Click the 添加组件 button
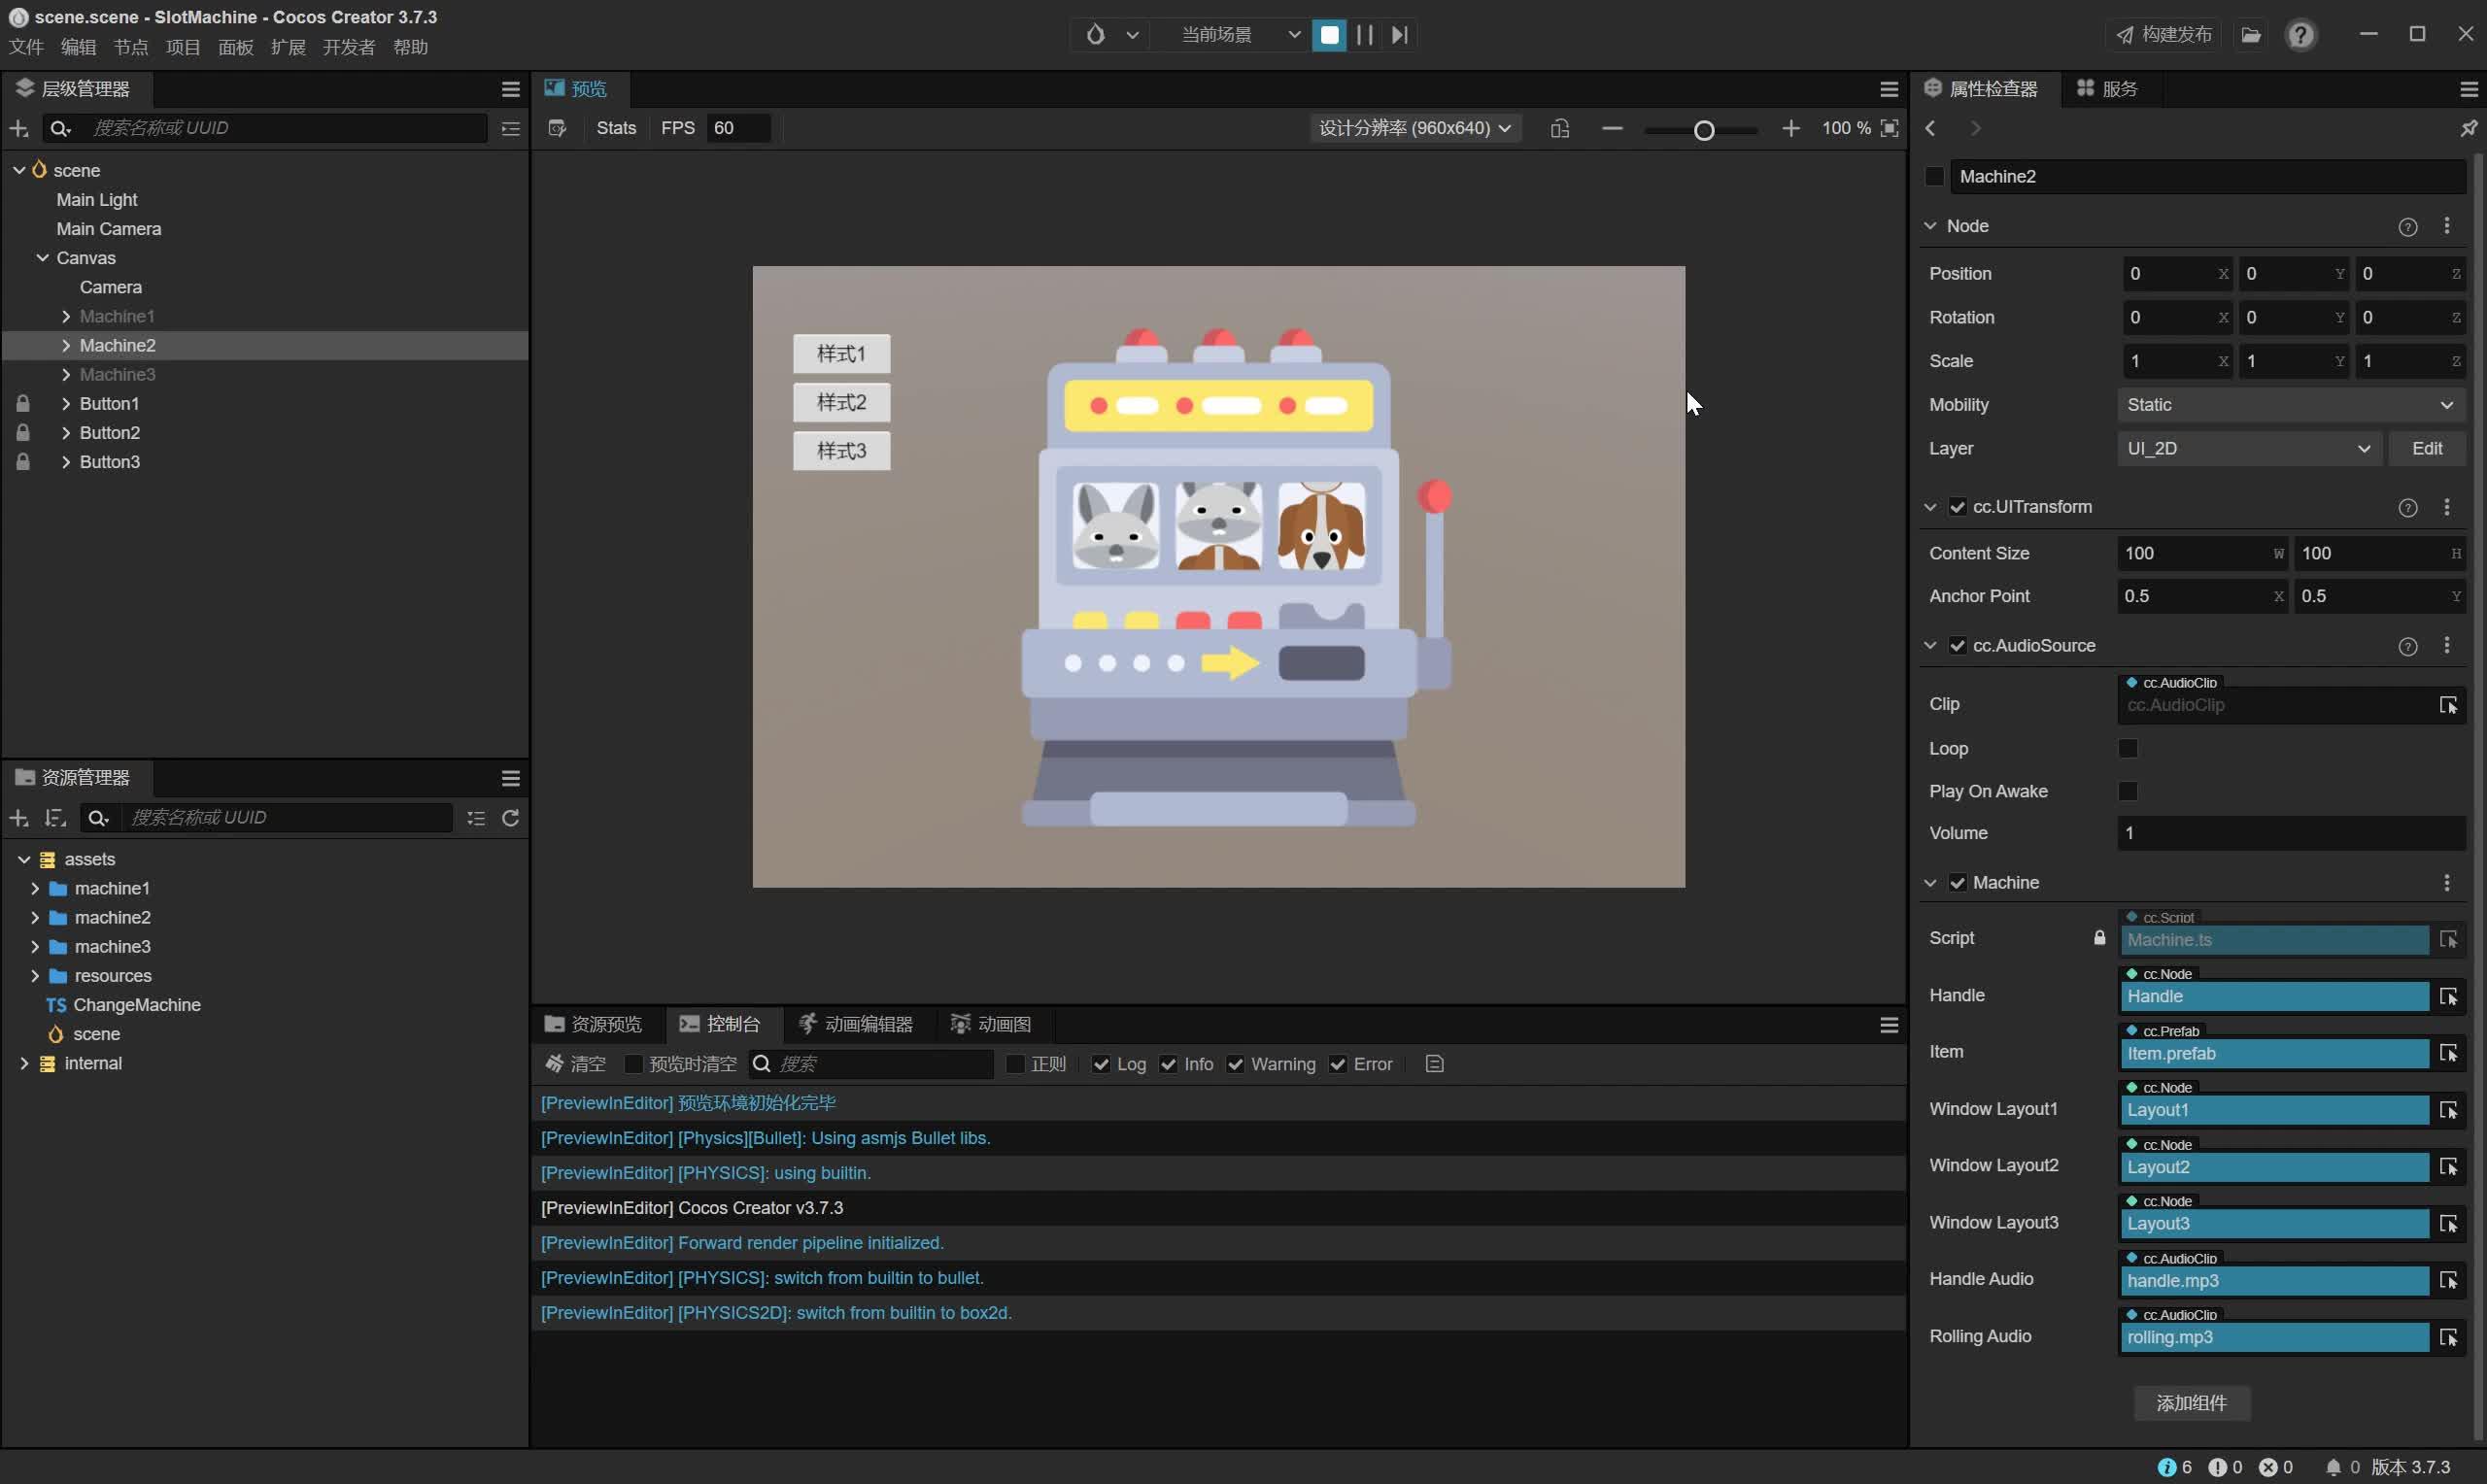 click(2191, 1403)
